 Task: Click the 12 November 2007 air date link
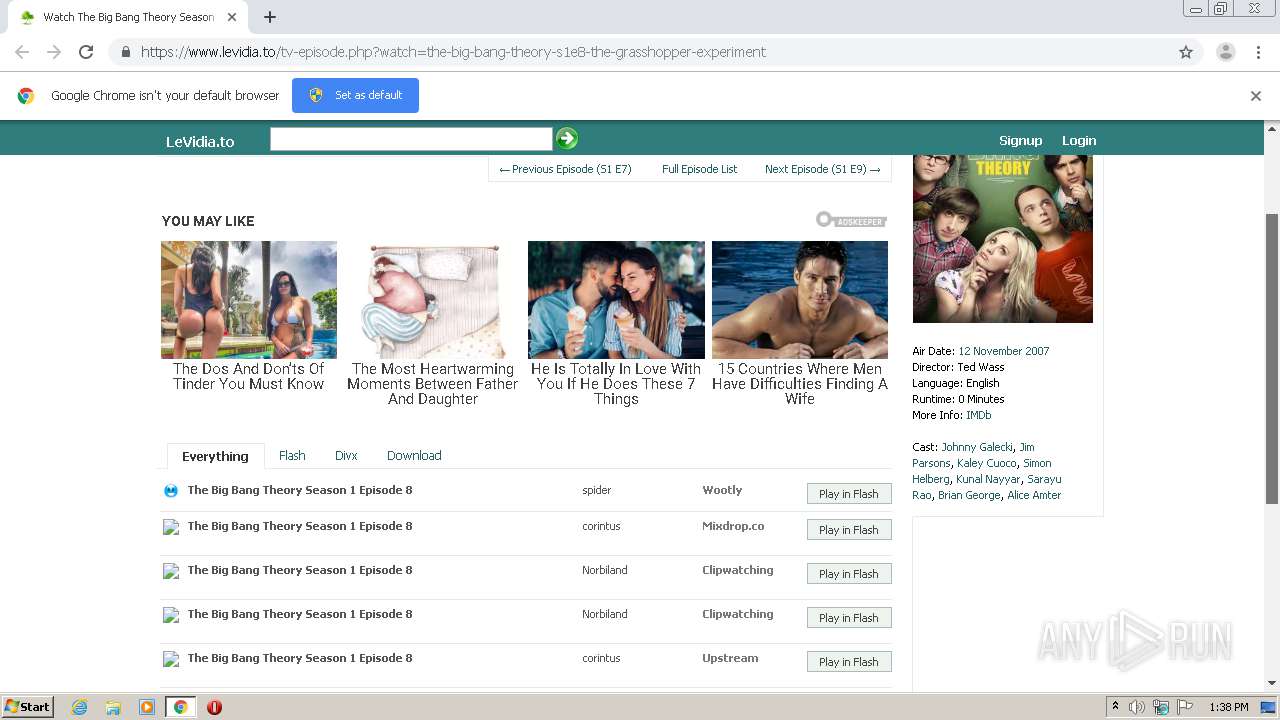[x=1004, y=351]
